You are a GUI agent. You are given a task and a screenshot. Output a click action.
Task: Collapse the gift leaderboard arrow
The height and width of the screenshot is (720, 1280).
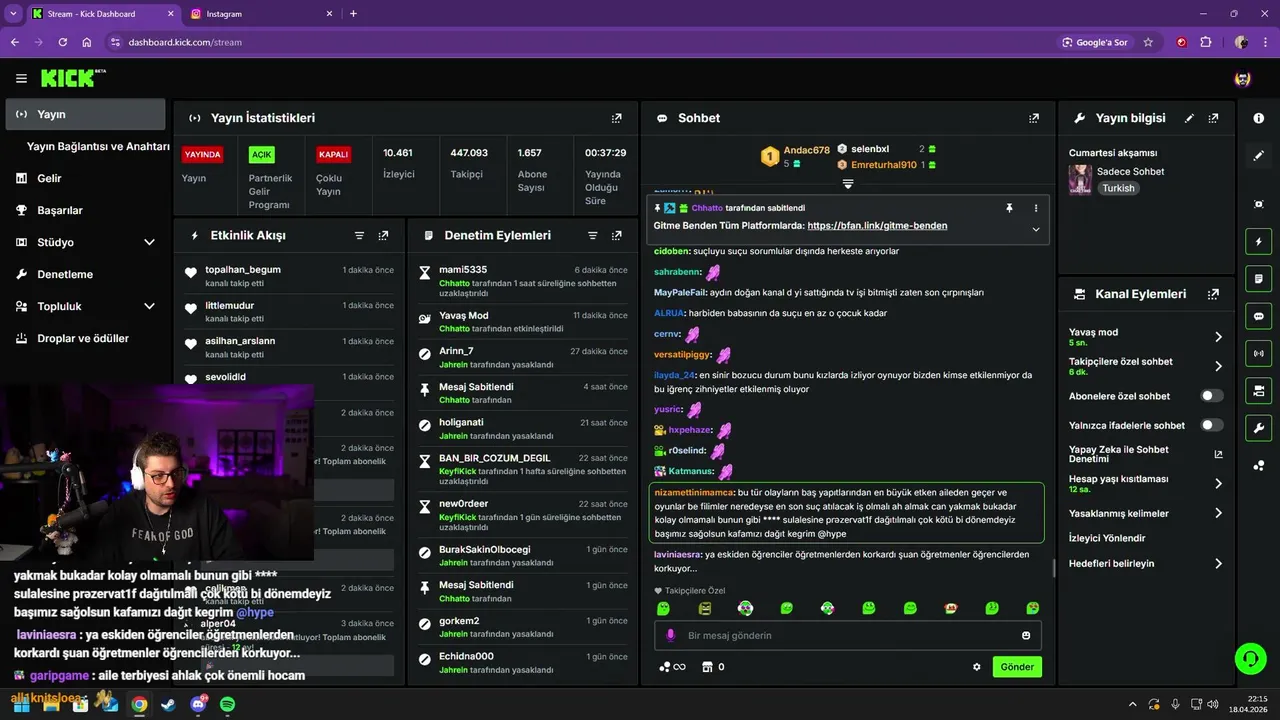point(848,184)
